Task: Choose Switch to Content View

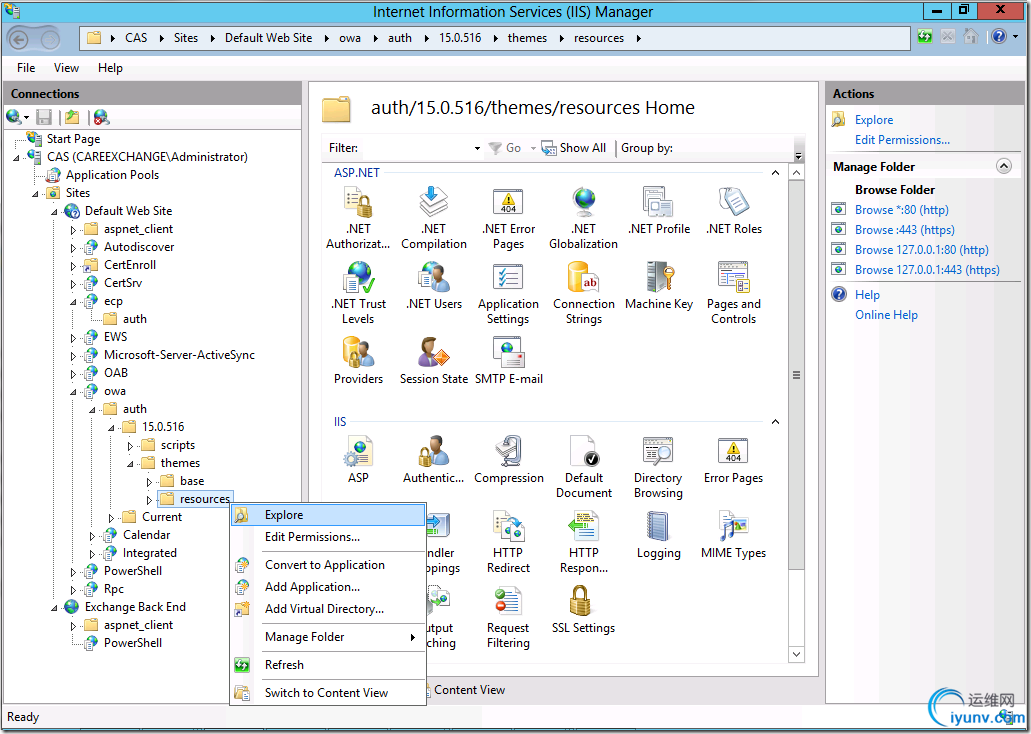Action: pos(327,693)
